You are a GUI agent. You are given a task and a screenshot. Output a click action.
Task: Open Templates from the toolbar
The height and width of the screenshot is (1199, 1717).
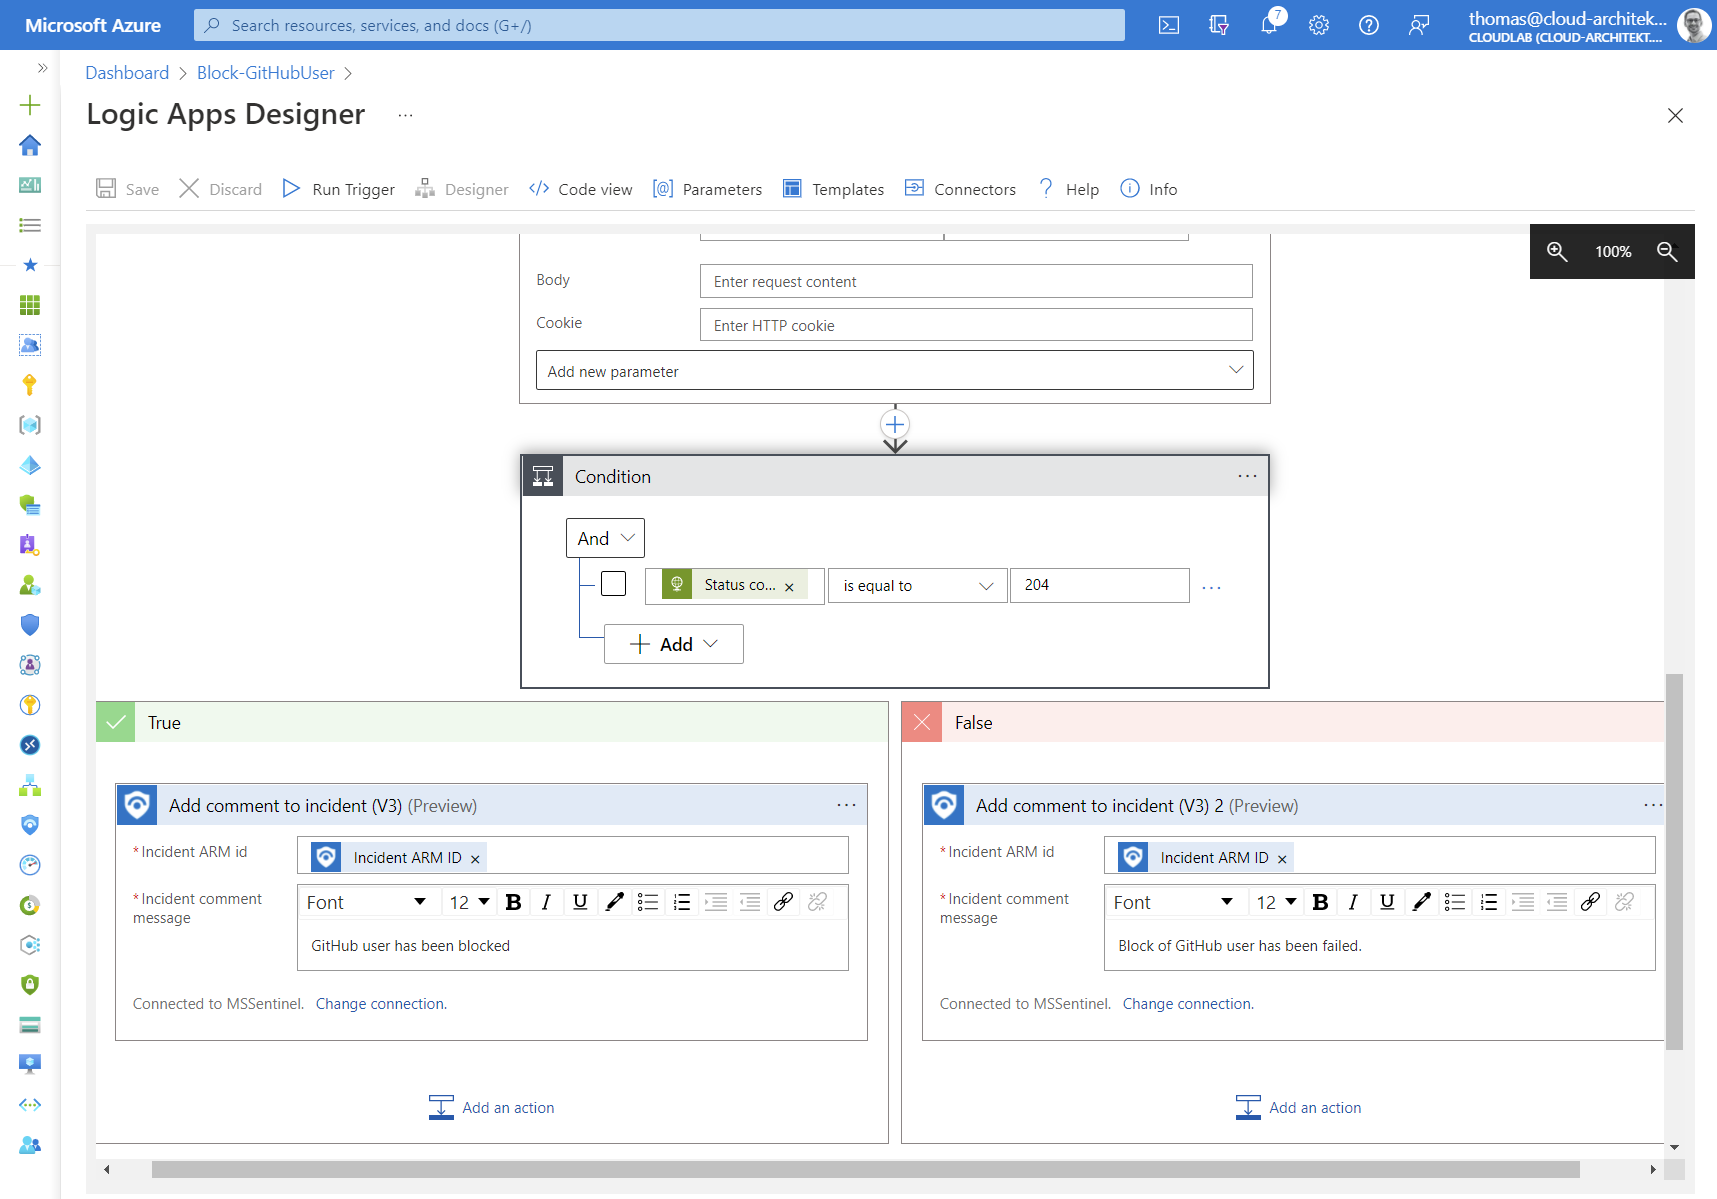833,189
